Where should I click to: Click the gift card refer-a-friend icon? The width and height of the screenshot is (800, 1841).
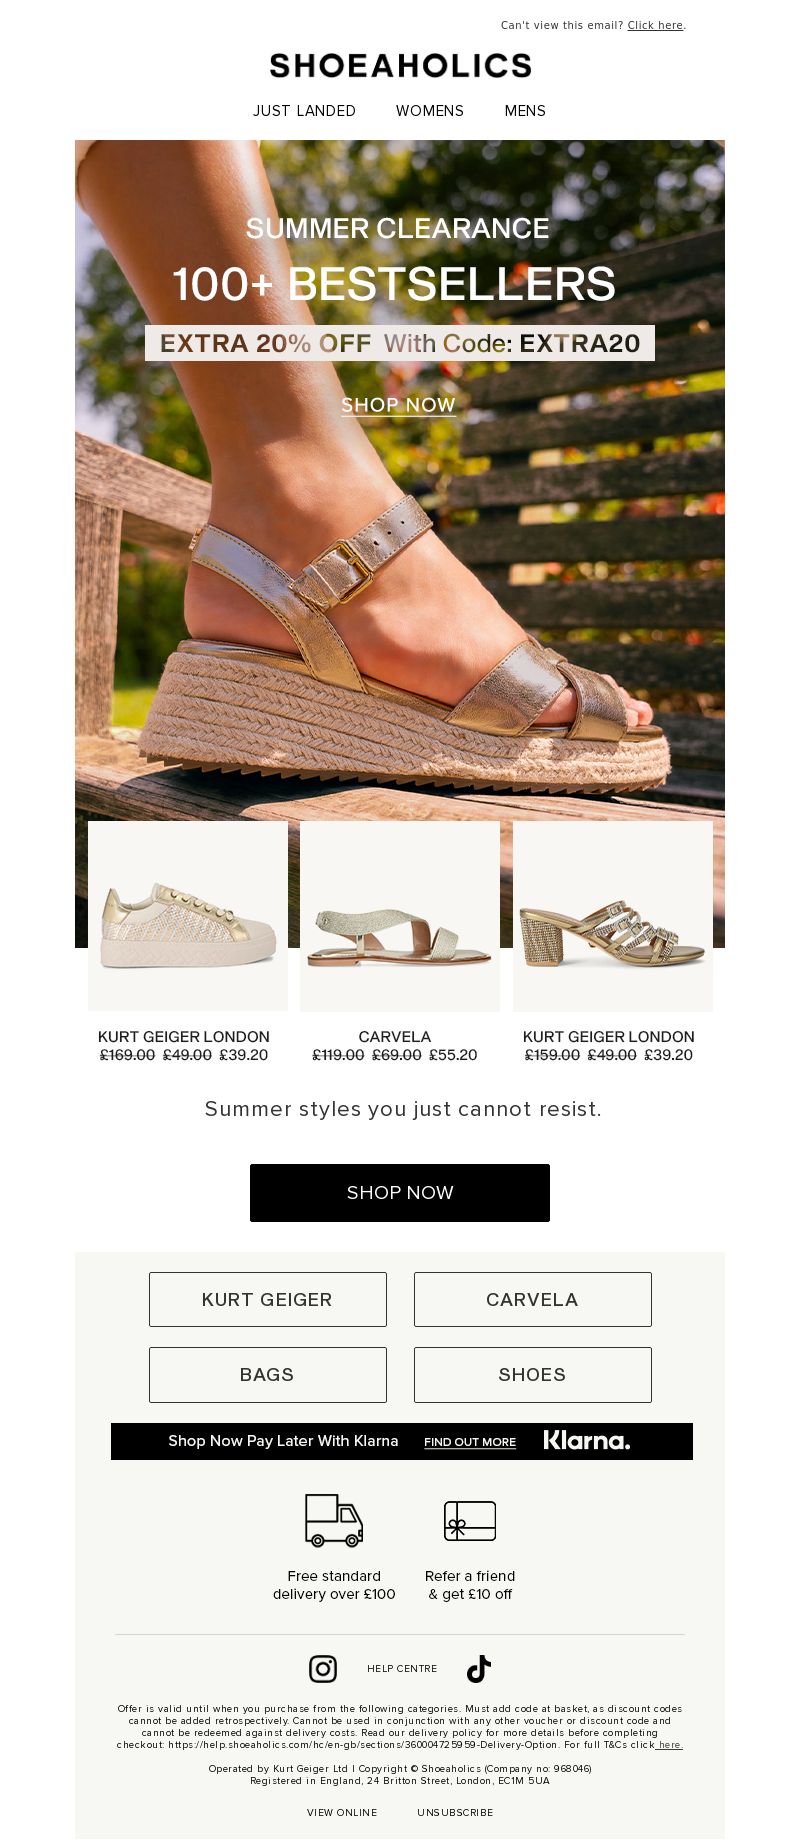470,1520
